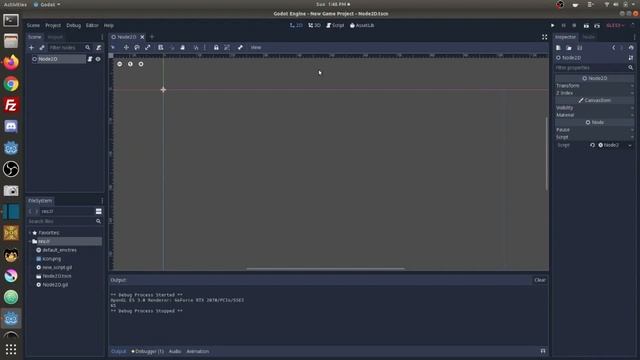Click the Filter nodes search field

[66, 48]
